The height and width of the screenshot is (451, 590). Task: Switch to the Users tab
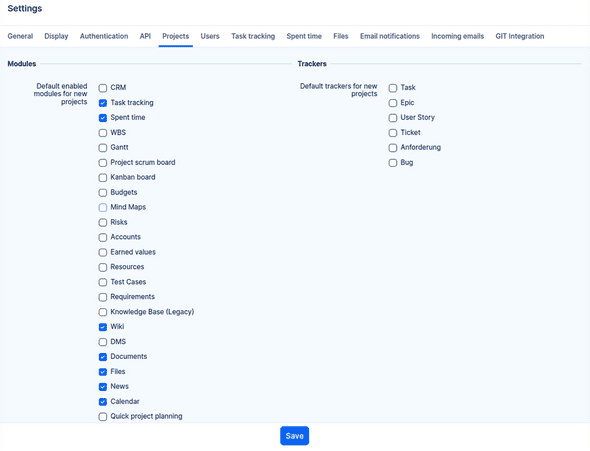210,36
